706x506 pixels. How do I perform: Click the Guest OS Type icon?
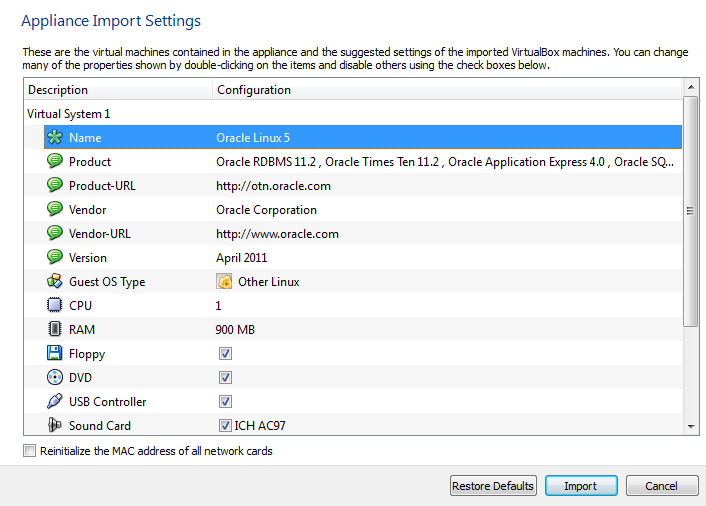pyautogui.click(x=55, y=282)
